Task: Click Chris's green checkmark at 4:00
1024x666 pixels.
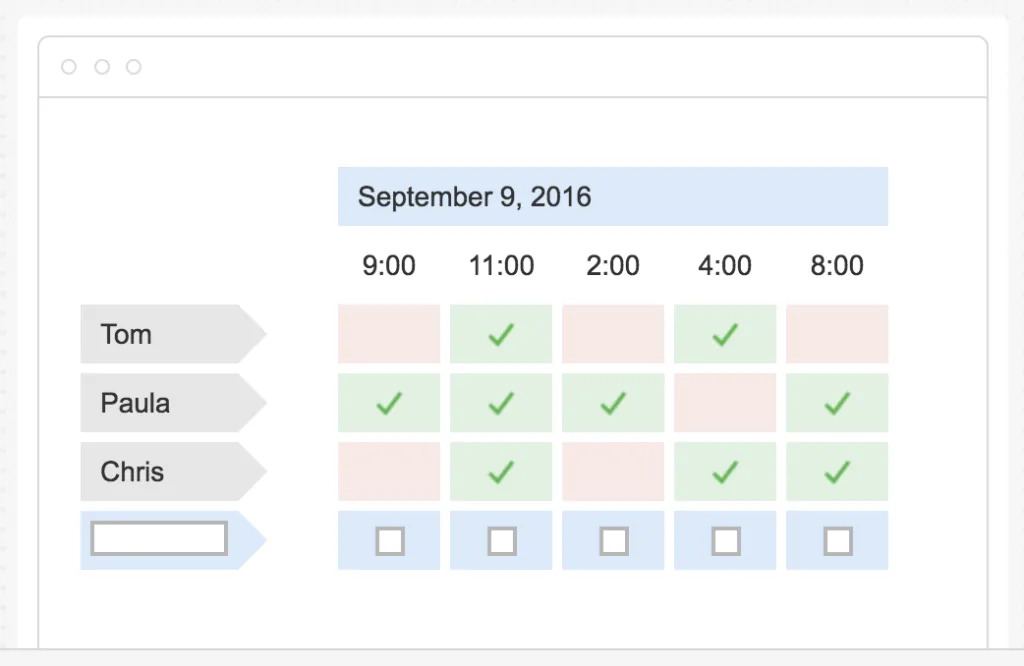Action: point(725,471)
